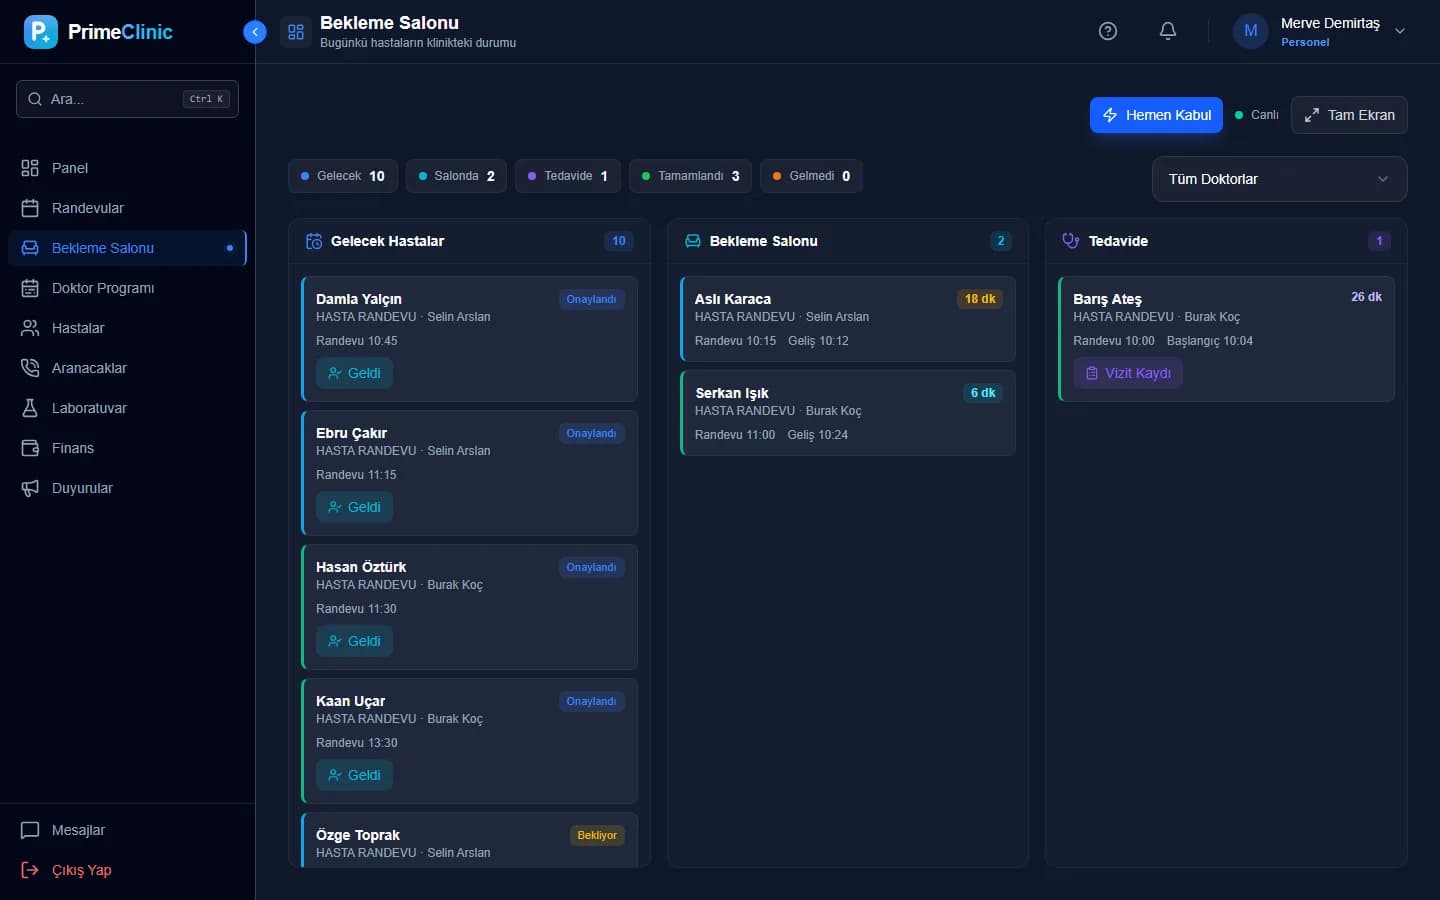Toggle the Canlı live indicator
This screenshot has width=1440, height=900.
(1257, 115)
